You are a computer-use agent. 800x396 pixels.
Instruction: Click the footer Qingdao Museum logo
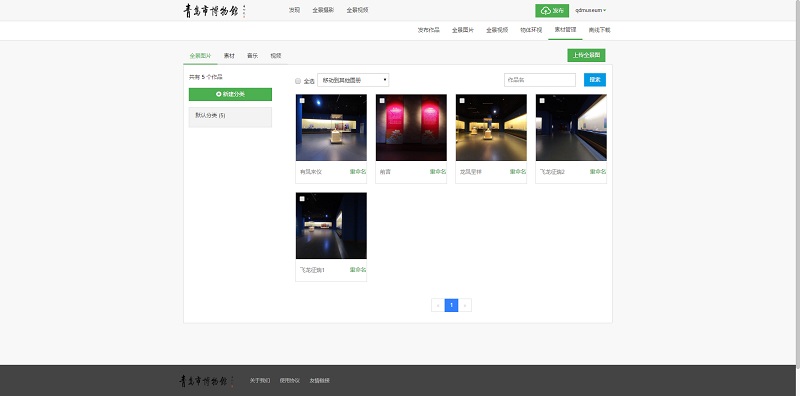[207, 381]
